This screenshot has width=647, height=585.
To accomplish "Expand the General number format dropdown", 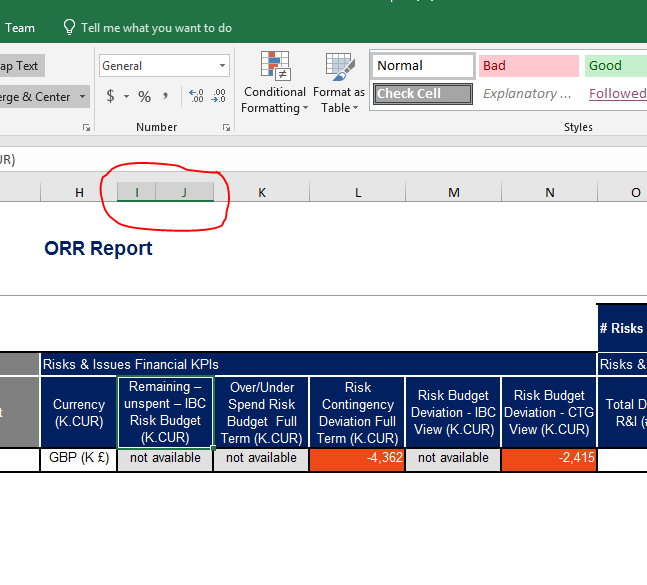I will [222, 66].
